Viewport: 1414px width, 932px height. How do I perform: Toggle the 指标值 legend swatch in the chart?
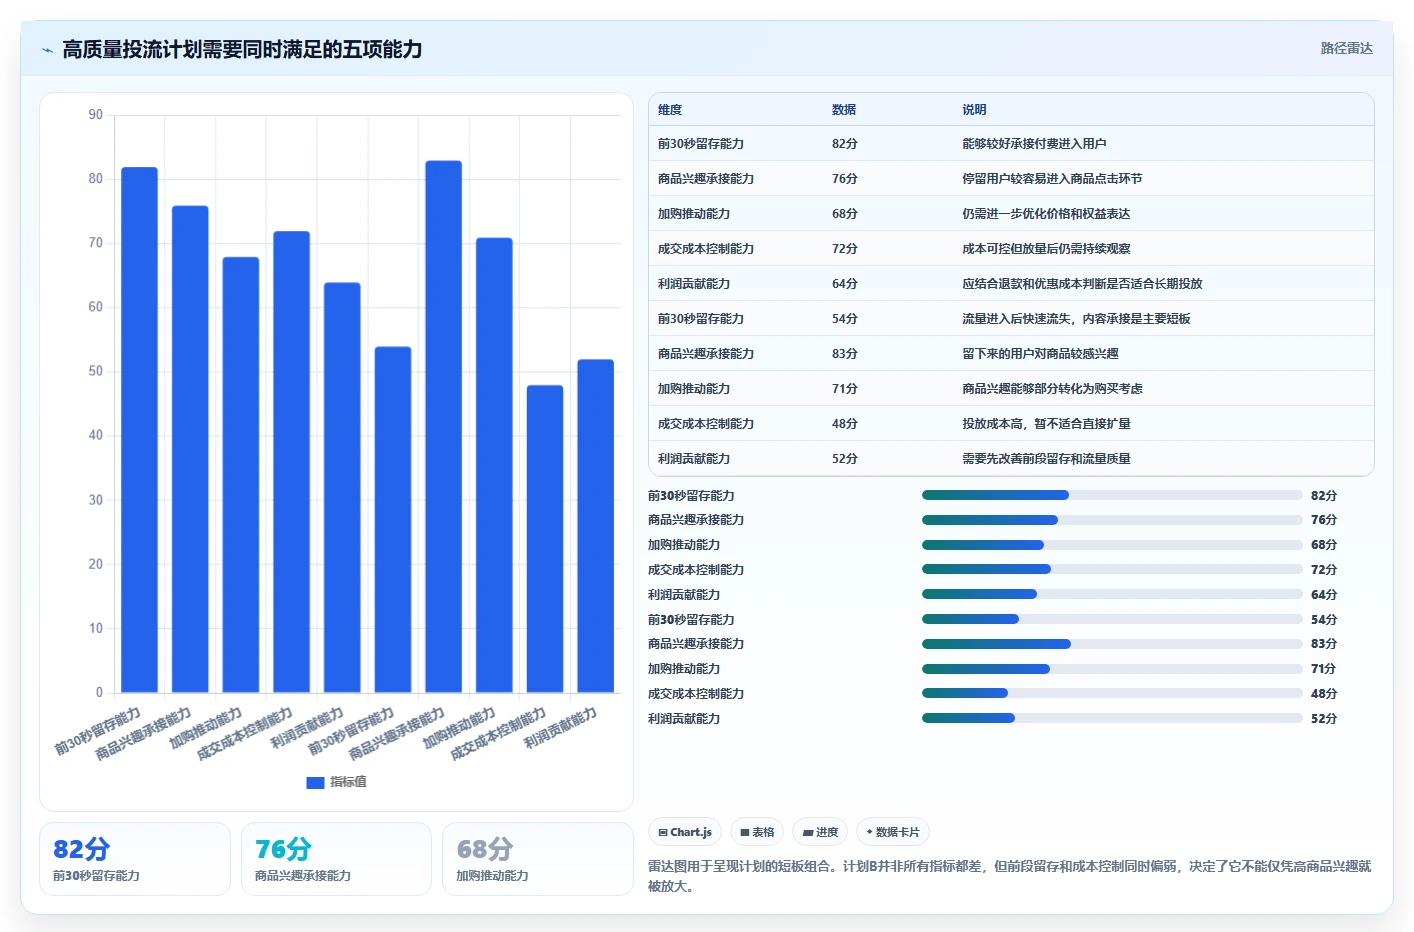(315, 782)
